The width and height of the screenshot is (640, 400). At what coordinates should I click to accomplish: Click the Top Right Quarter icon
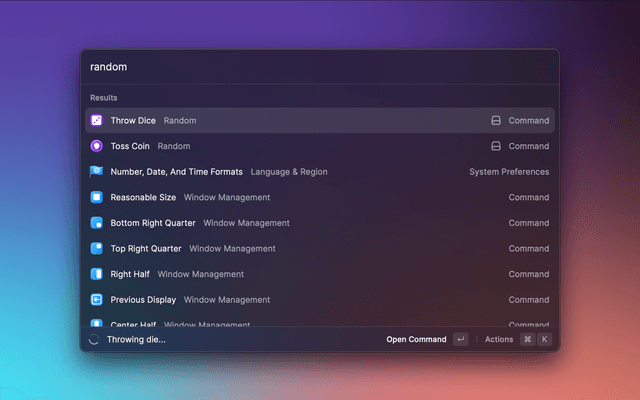97,249
